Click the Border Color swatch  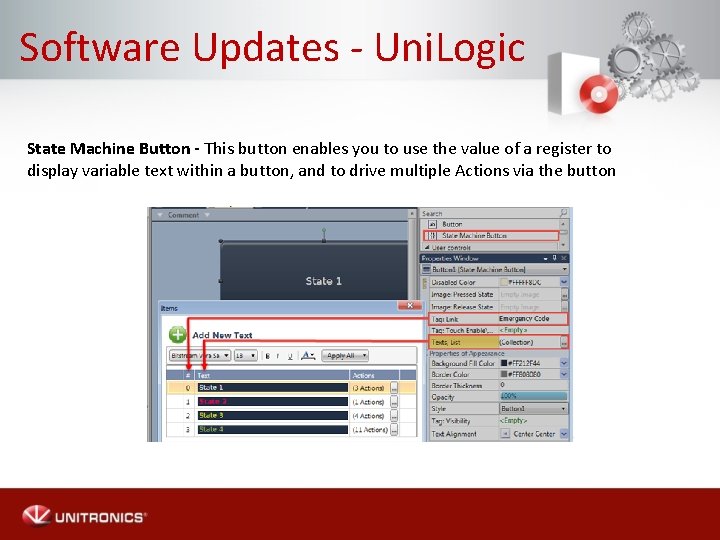[x=504, y=374]
